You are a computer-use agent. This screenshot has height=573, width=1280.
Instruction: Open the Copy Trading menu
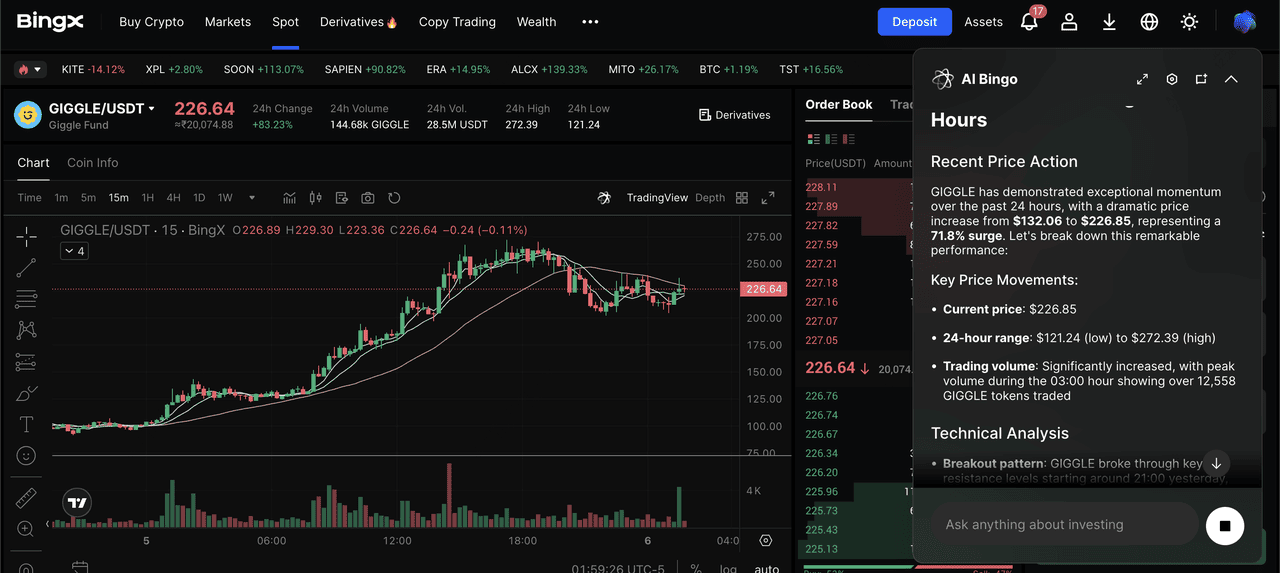tap(457, 21)
